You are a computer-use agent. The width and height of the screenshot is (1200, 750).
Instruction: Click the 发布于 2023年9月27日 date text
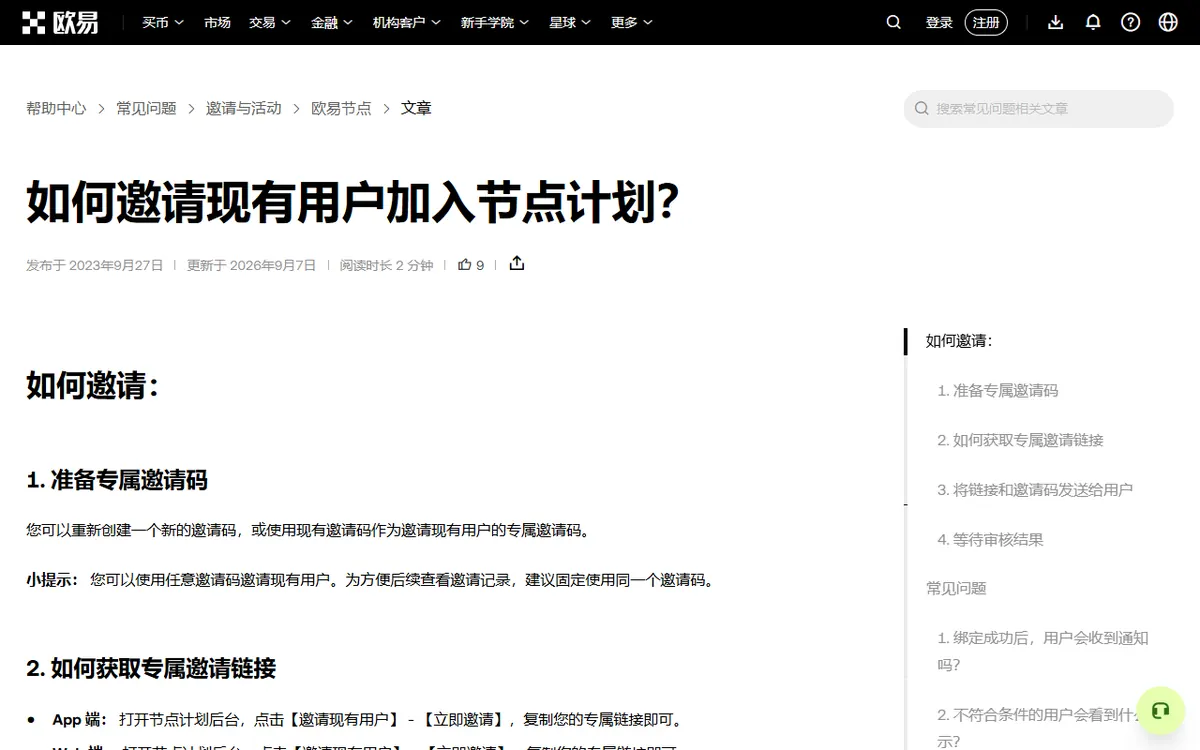pos(94,265)
